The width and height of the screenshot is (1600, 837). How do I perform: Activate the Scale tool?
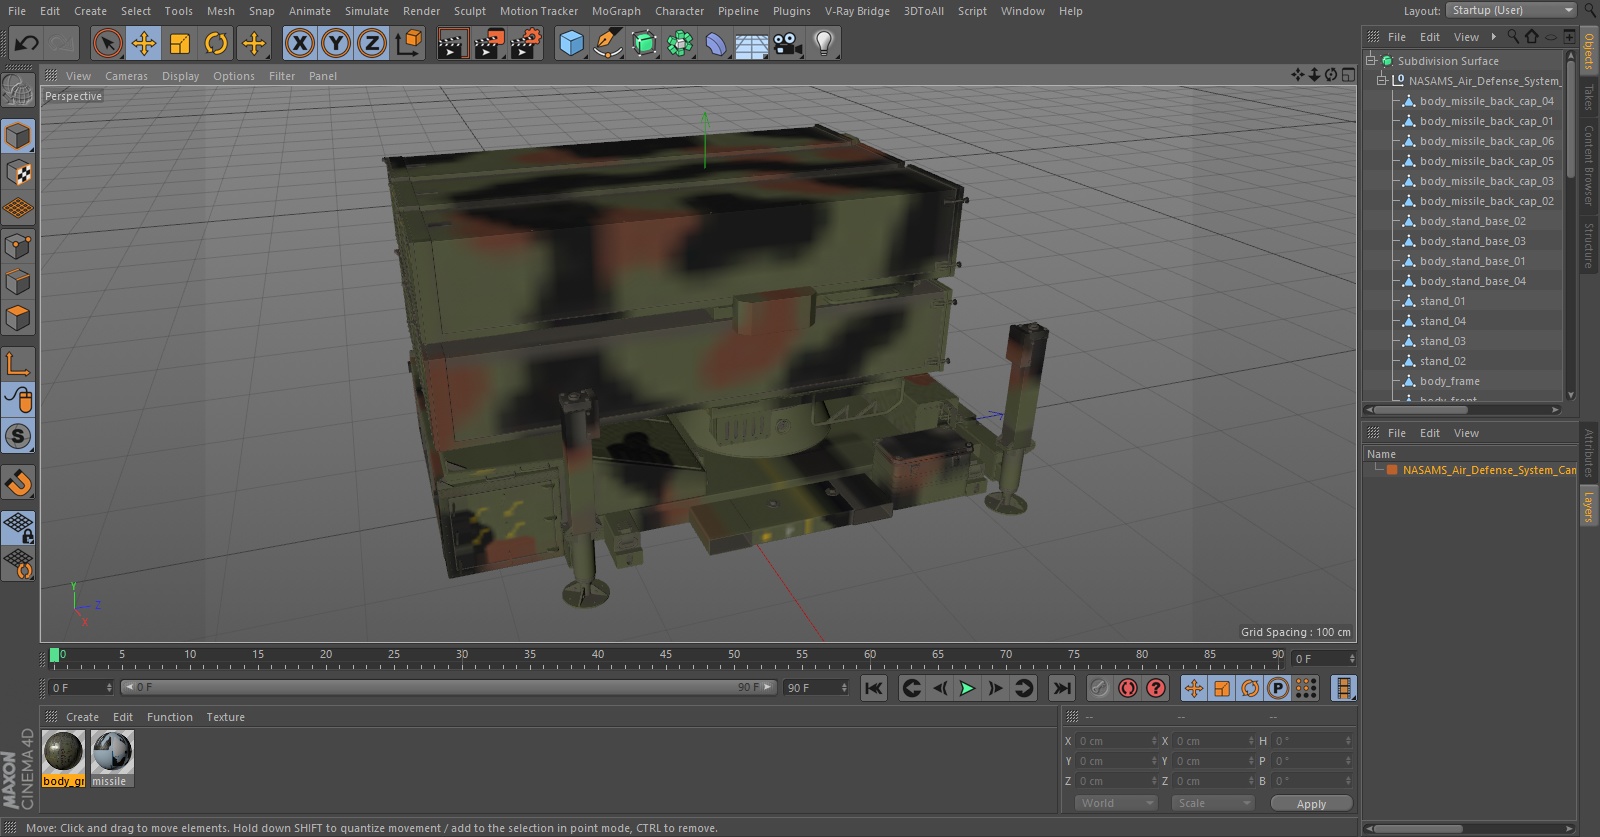[180, 43]
